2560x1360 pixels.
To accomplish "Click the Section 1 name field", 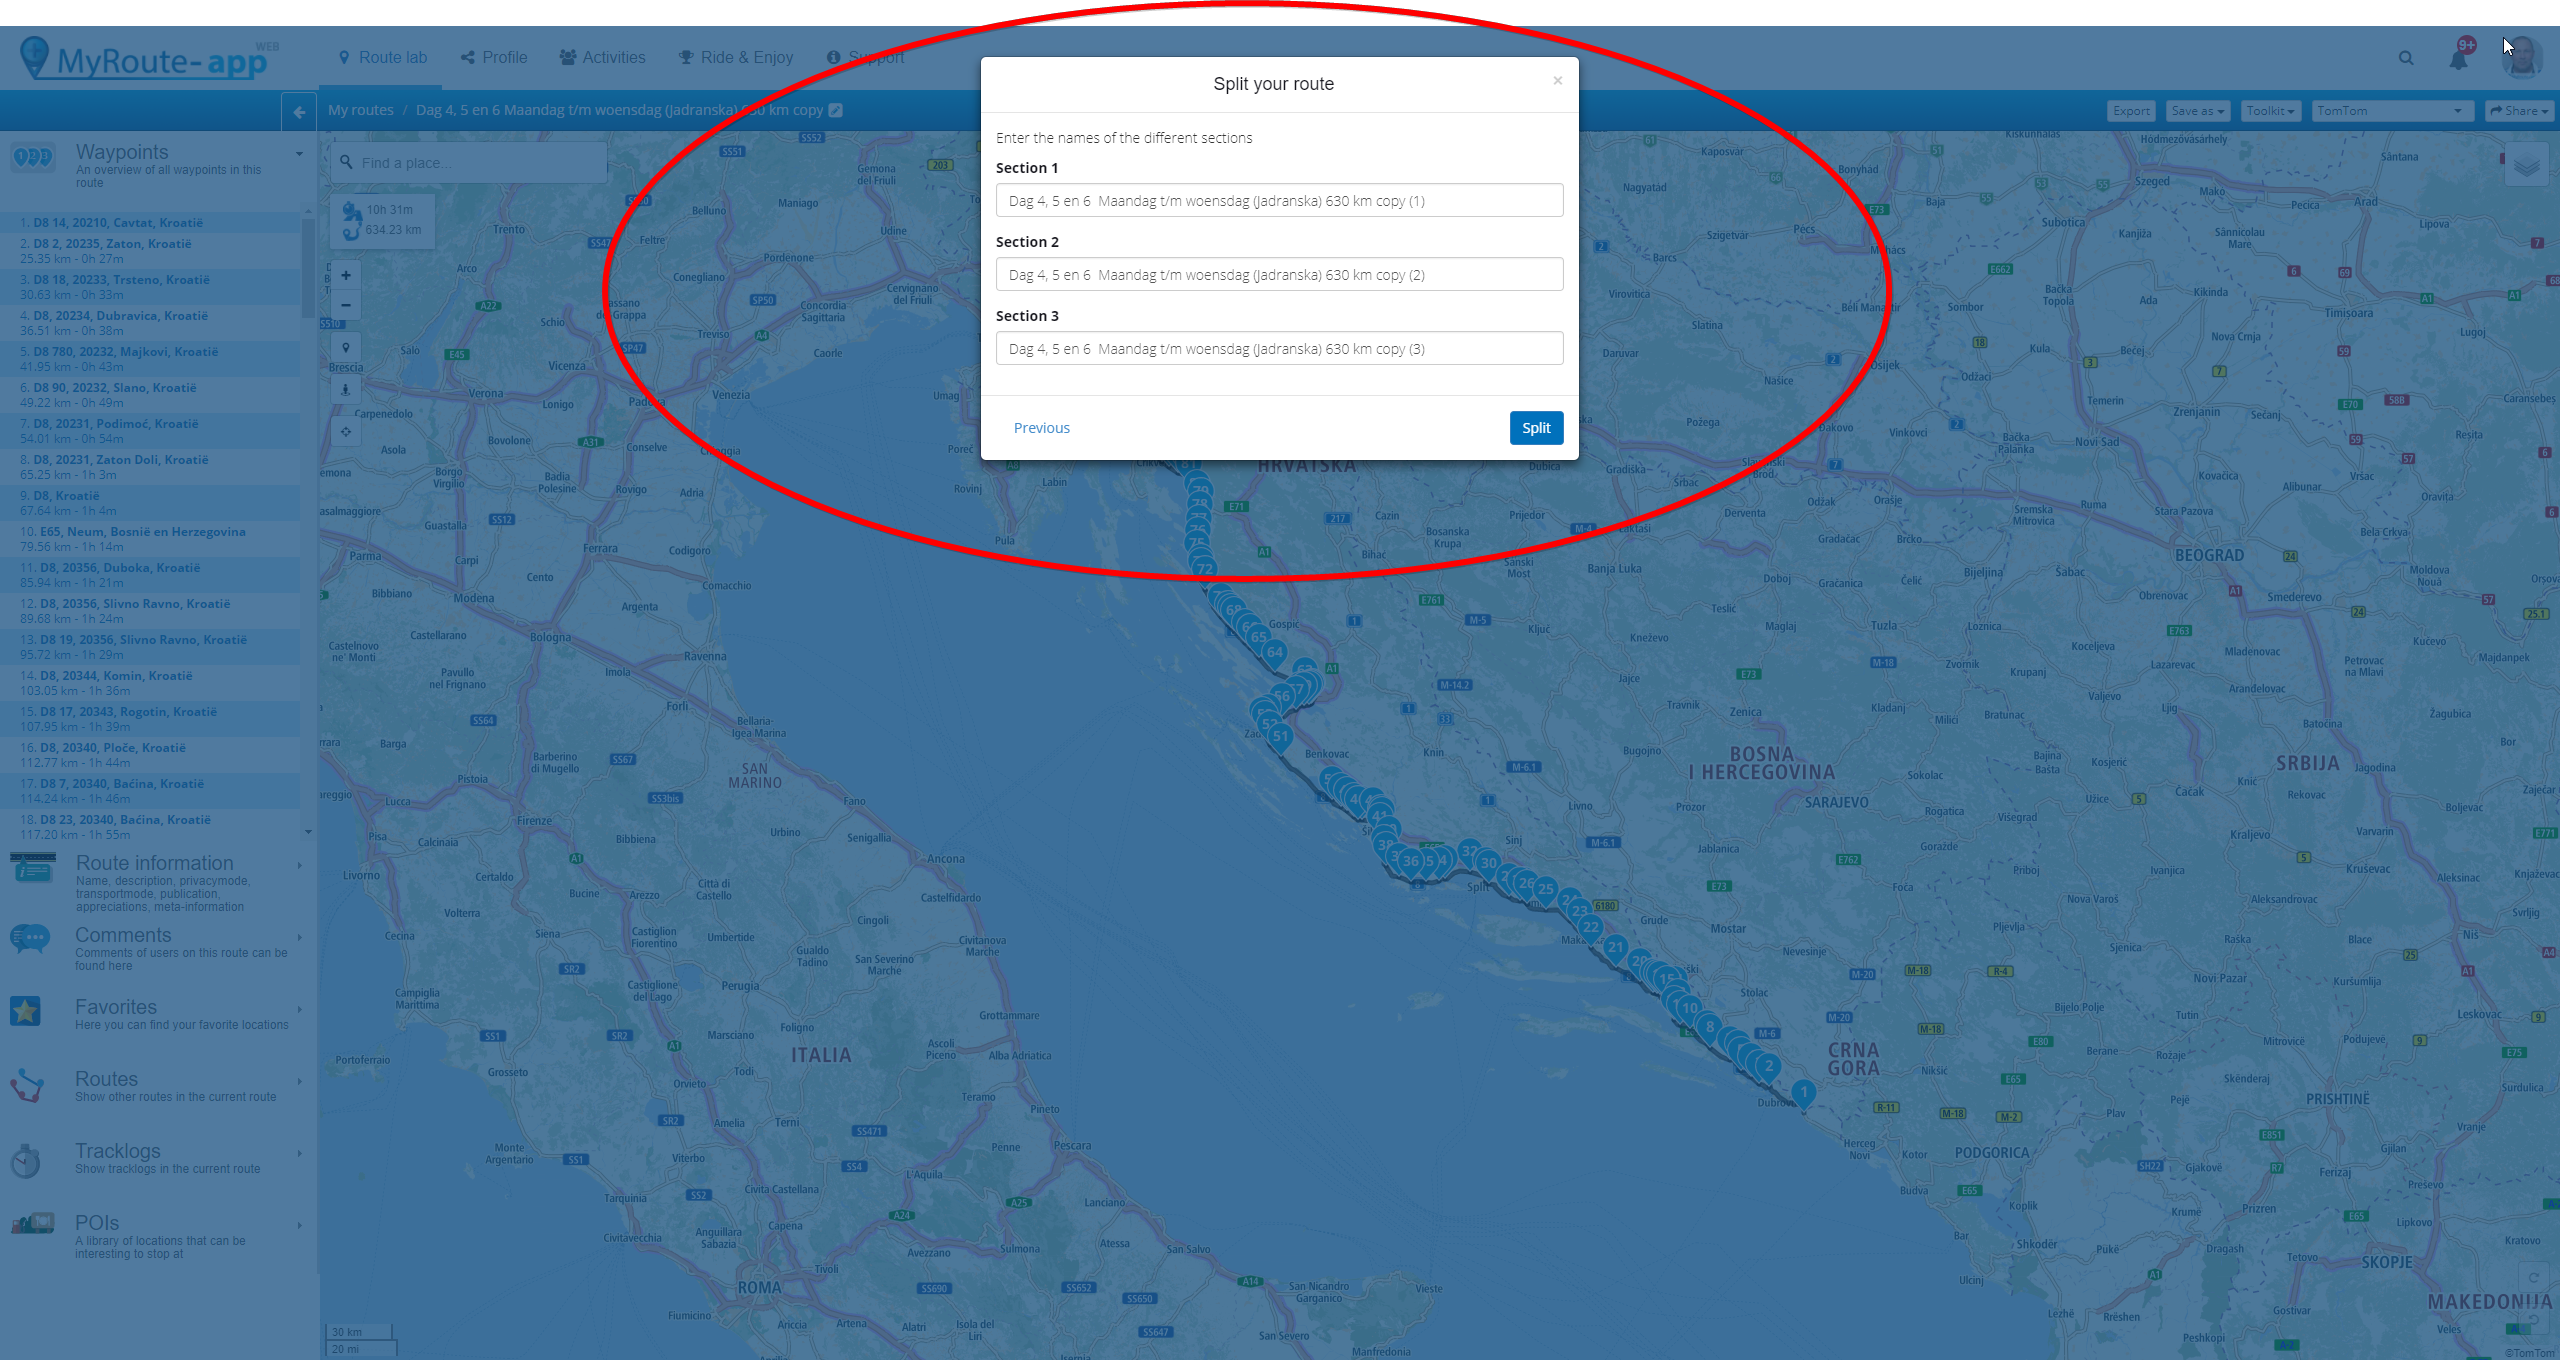I will (1279, 200).
